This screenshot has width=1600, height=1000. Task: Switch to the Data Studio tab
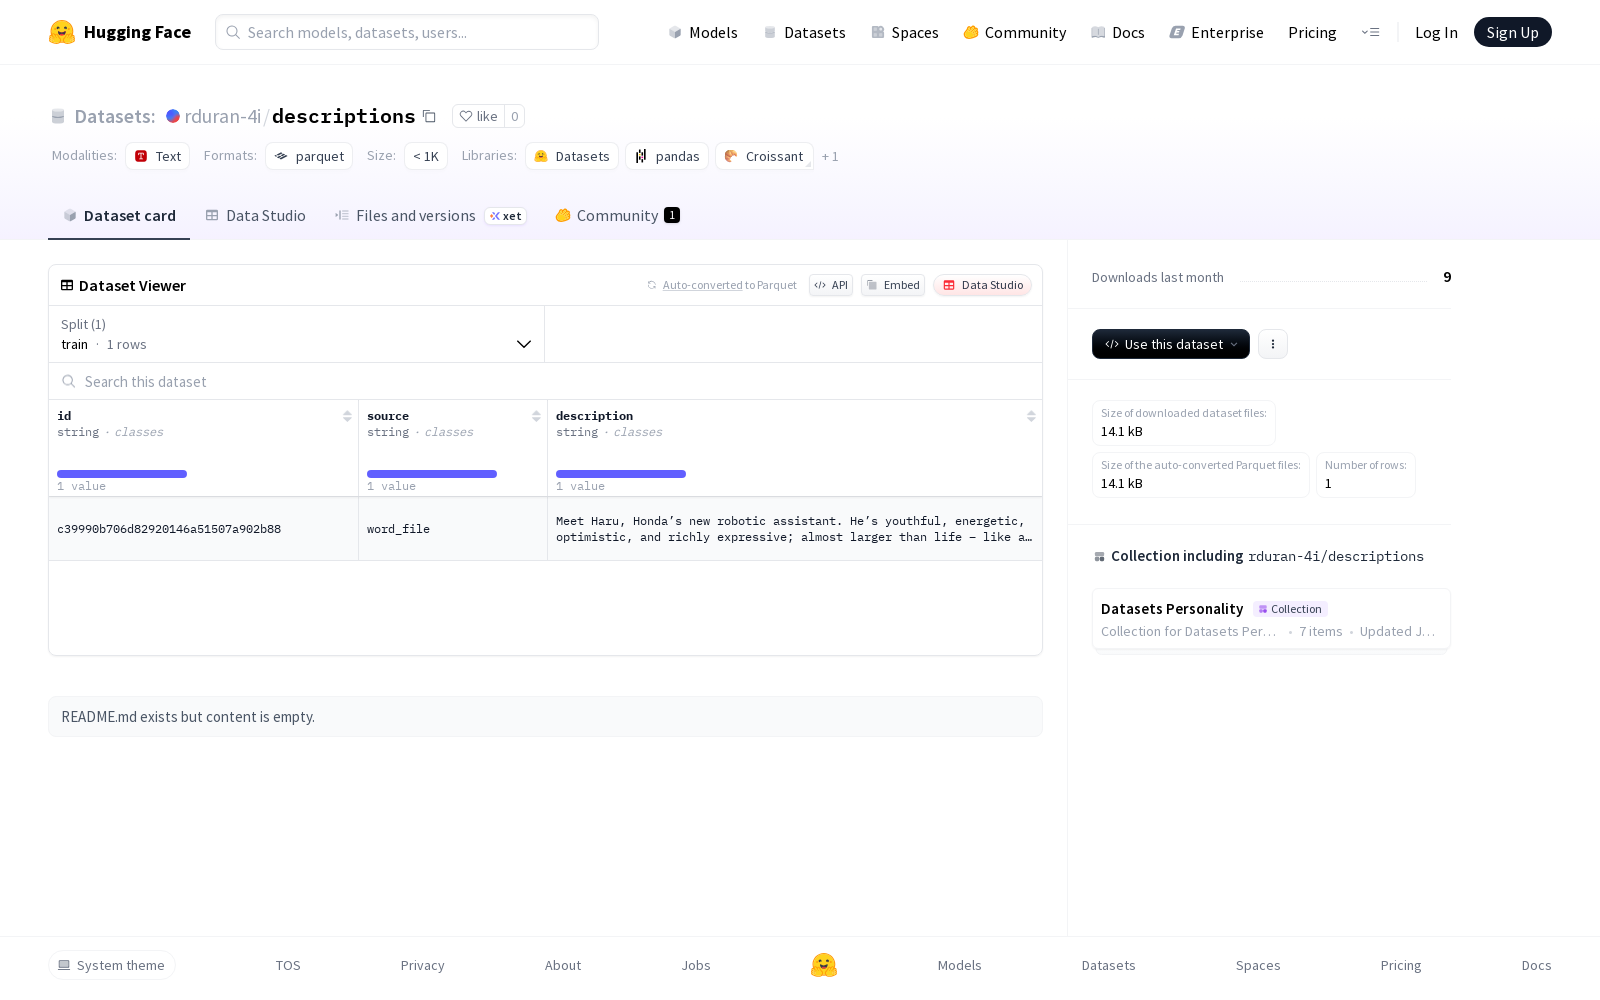pos(256,216)
